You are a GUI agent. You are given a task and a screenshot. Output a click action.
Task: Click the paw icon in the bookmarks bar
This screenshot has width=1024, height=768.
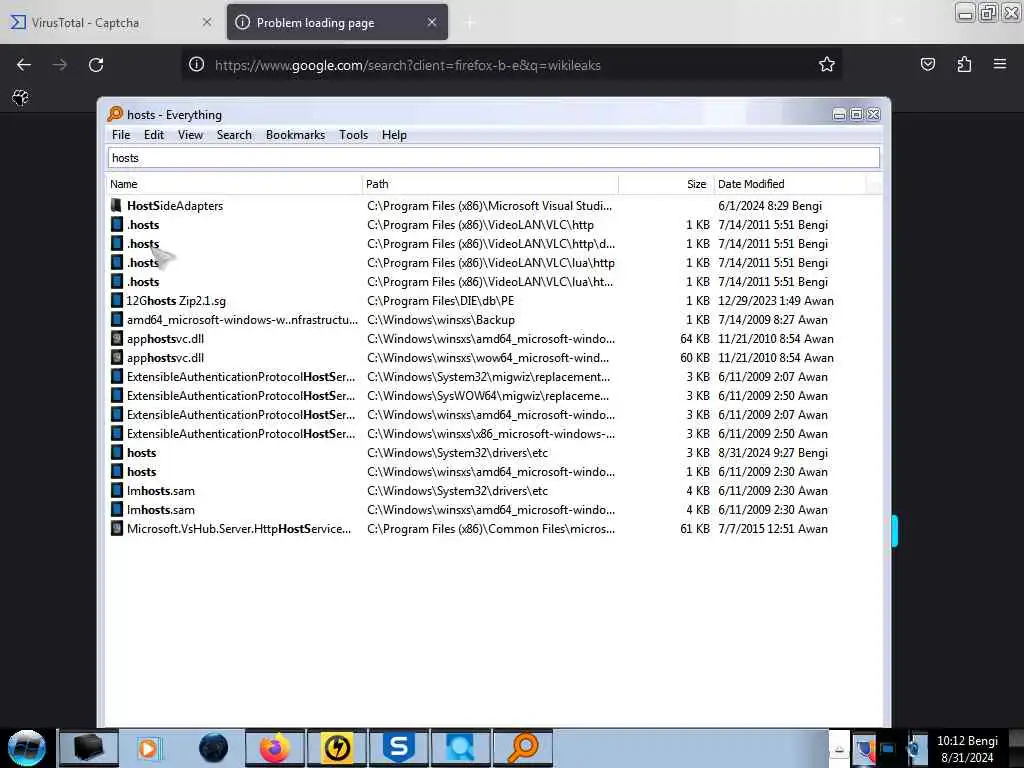point(21,98)
